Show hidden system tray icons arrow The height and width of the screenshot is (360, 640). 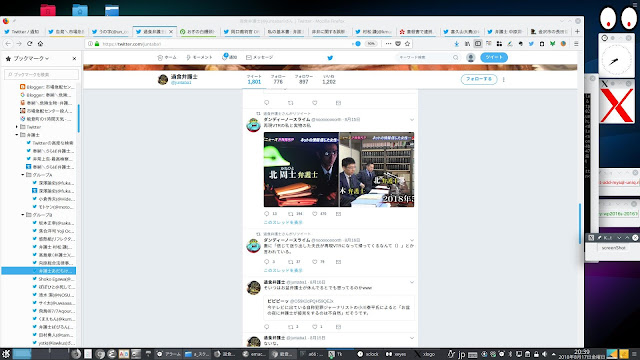coord(553,354)
